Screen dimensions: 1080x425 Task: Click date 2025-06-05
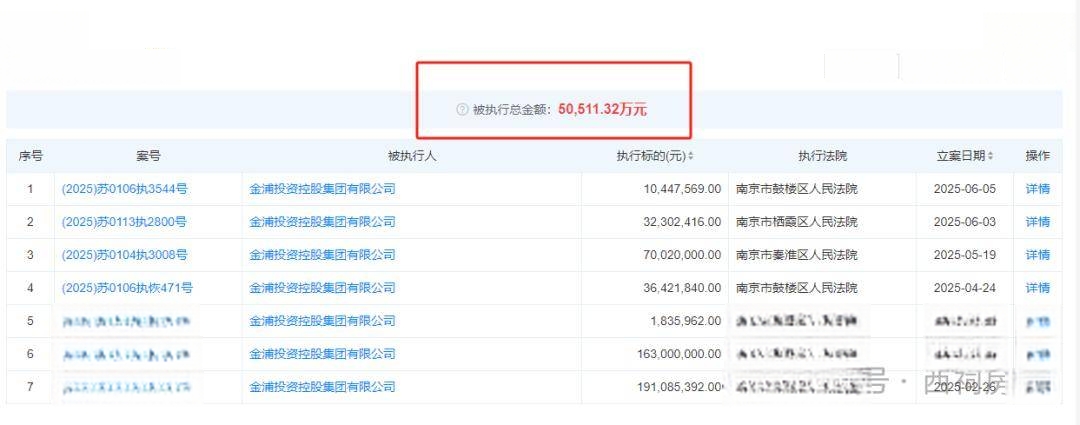coord(965,189)
